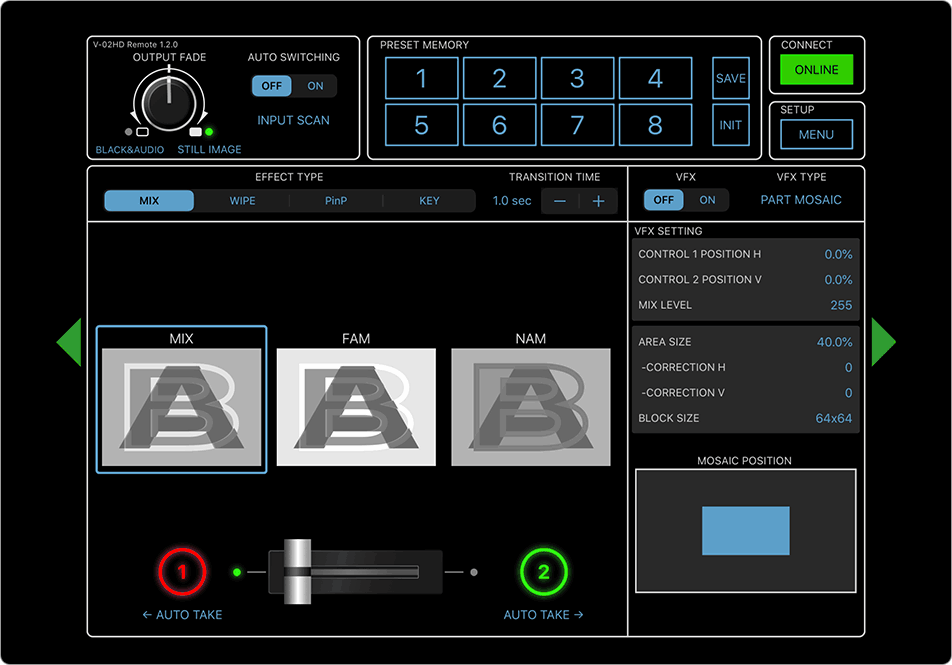
Task: Adjust the AREA SIZE 40.0% value
Action: click(x=745, y=341)
